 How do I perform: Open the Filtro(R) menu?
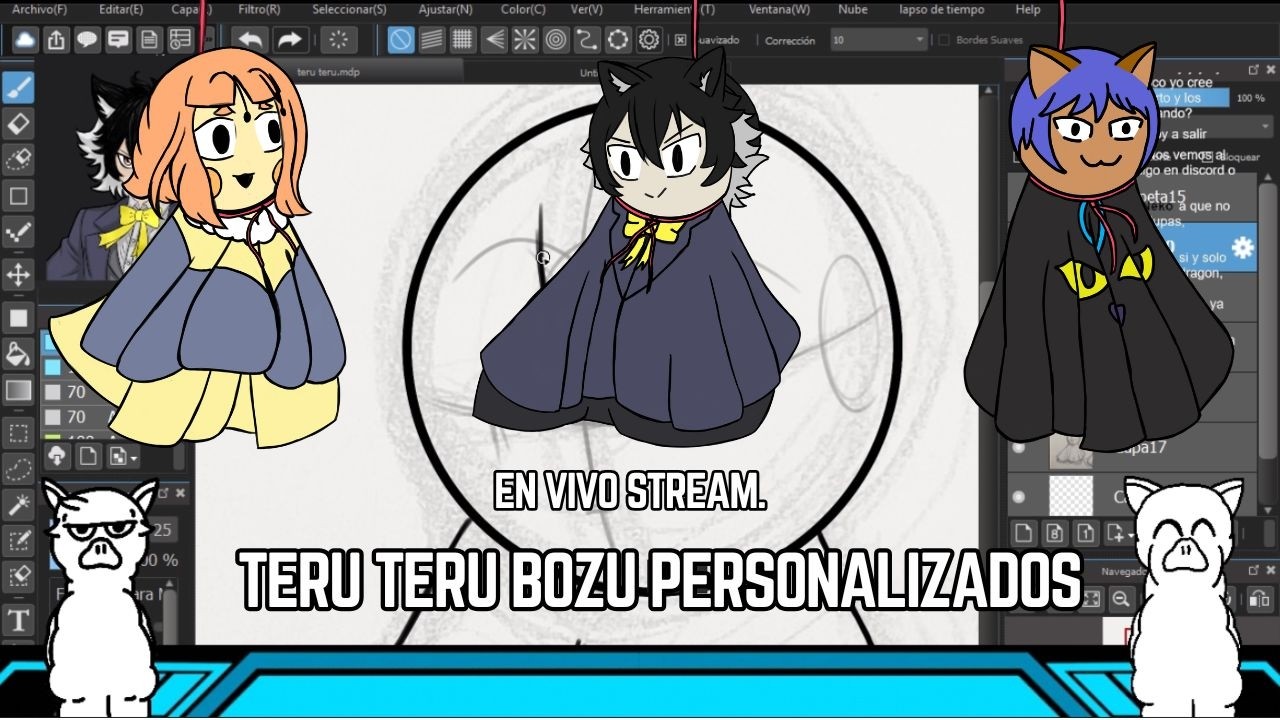point(259,10)
